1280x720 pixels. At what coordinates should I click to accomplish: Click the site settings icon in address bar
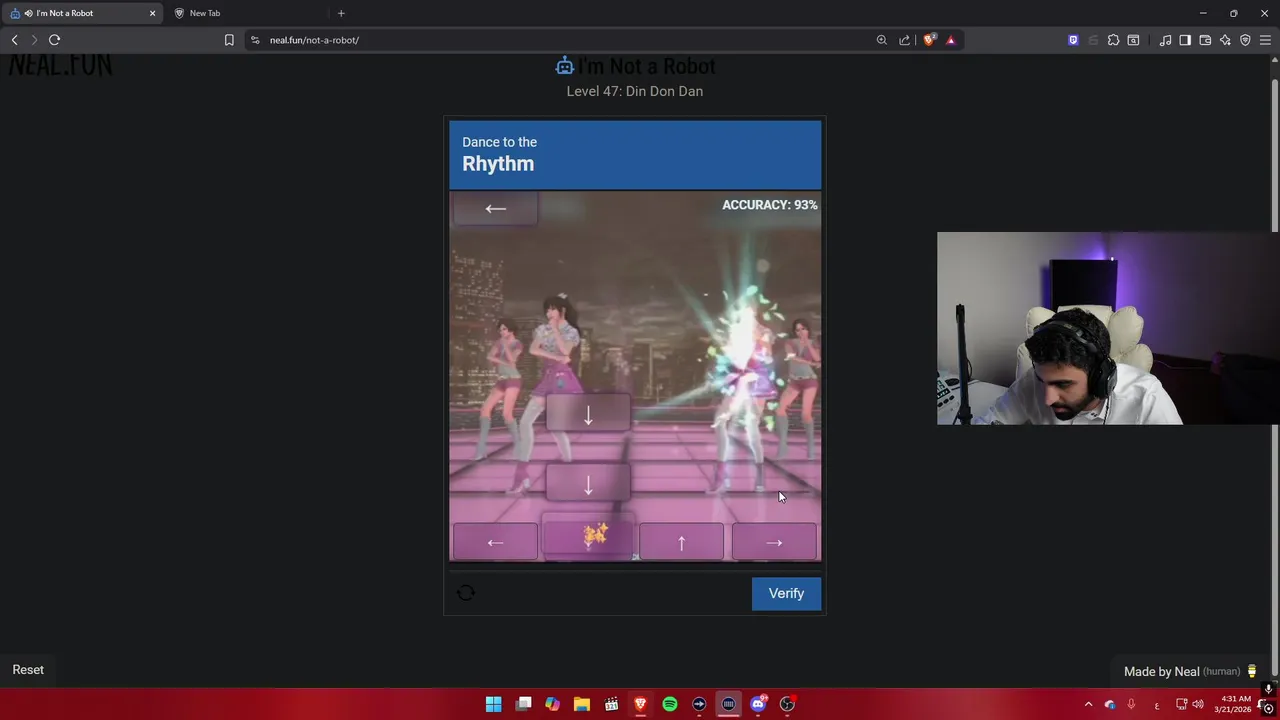255,40
